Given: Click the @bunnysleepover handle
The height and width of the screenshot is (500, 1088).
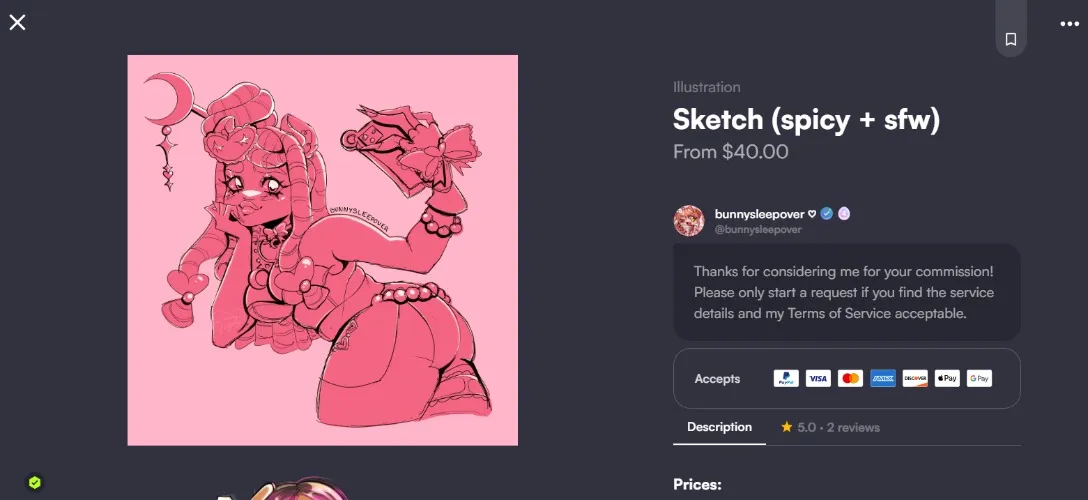Looking at the screenshot, I should click(x=758, y=230).
